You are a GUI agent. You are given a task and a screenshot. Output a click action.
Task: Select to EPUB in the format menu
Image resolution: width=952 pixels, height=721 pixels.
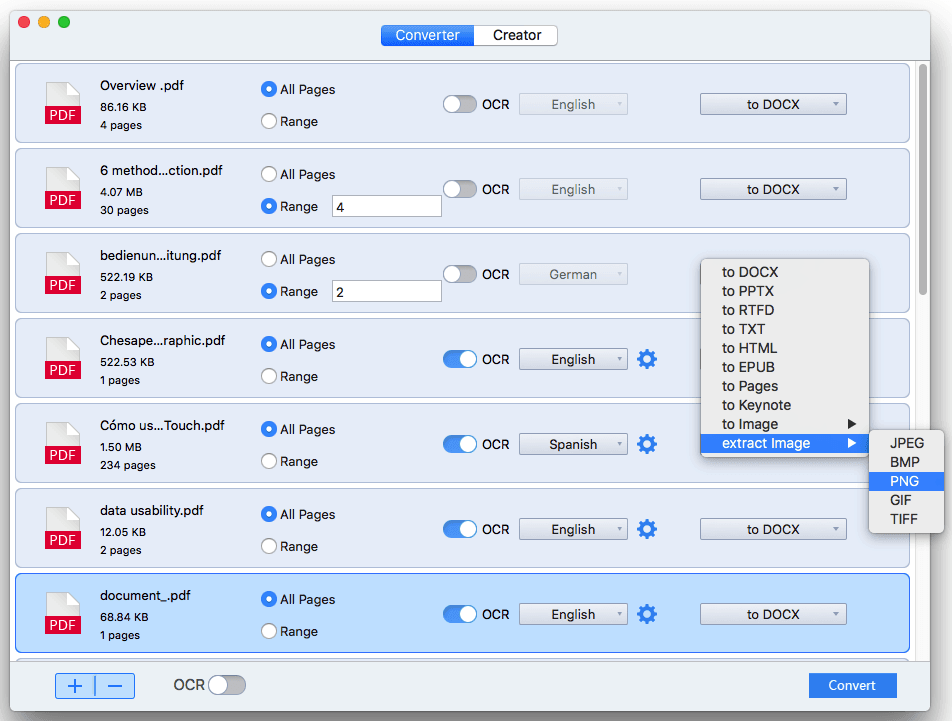coord(748,367)
